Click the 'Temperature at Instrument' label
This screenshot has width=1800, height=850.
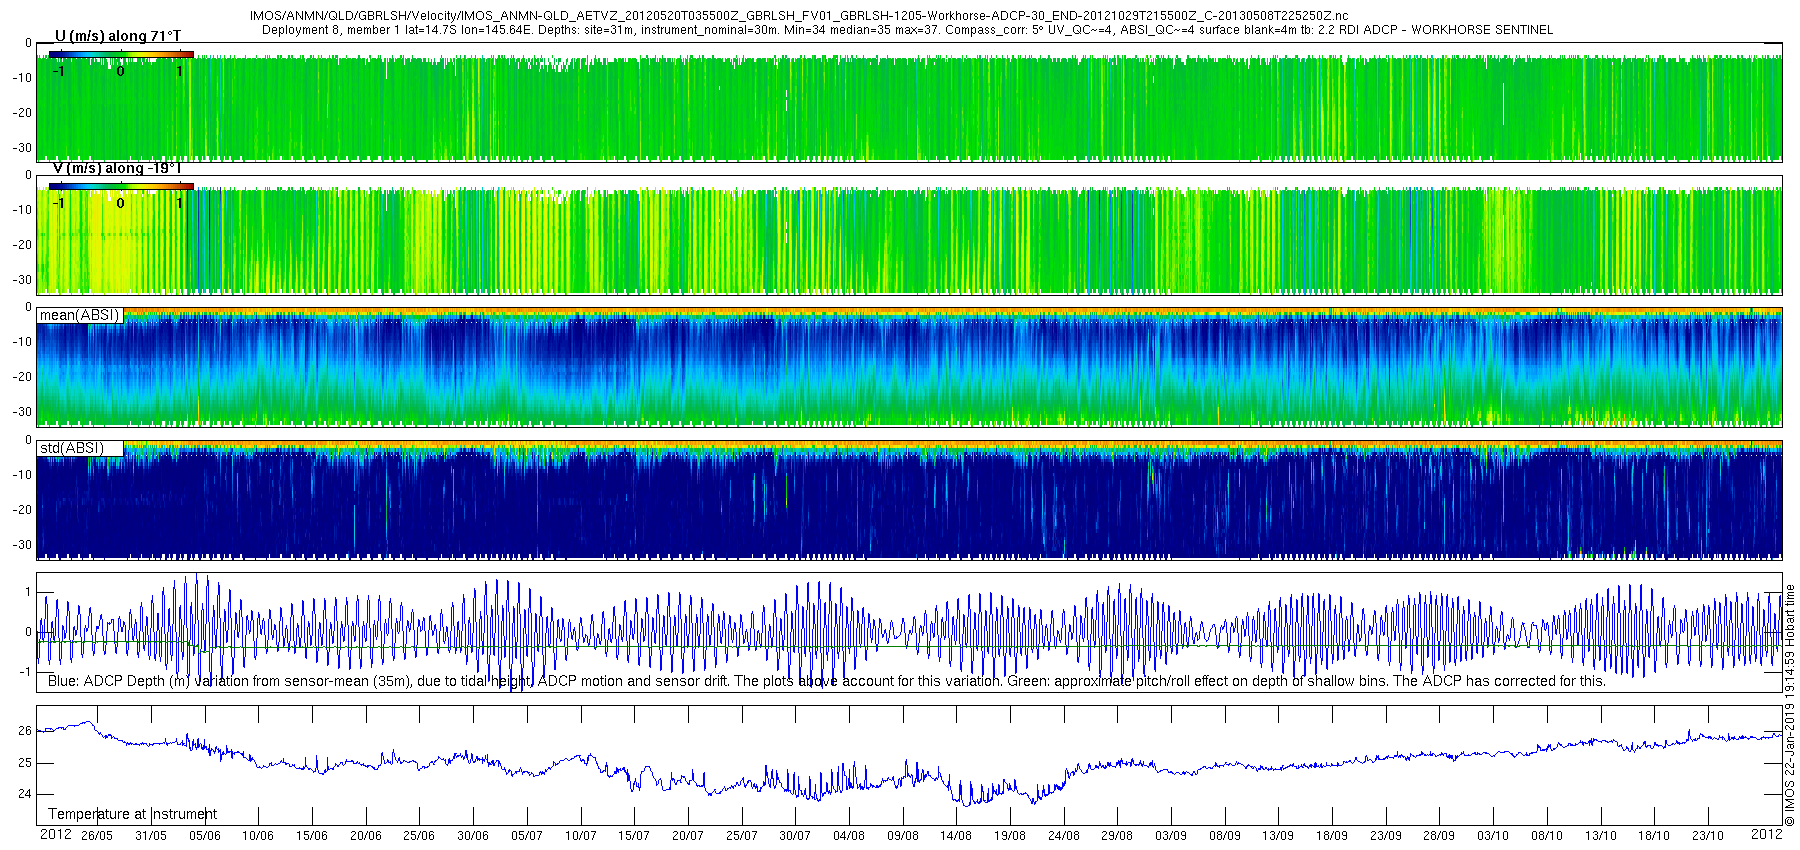[x=132, y=814]
